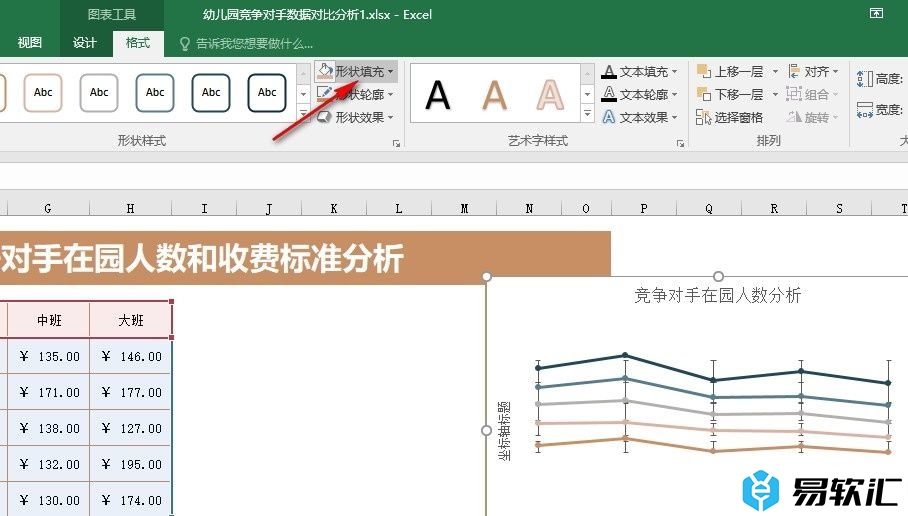
Task: Click the 中班 table header cell
Action: [x=49, y=320]
